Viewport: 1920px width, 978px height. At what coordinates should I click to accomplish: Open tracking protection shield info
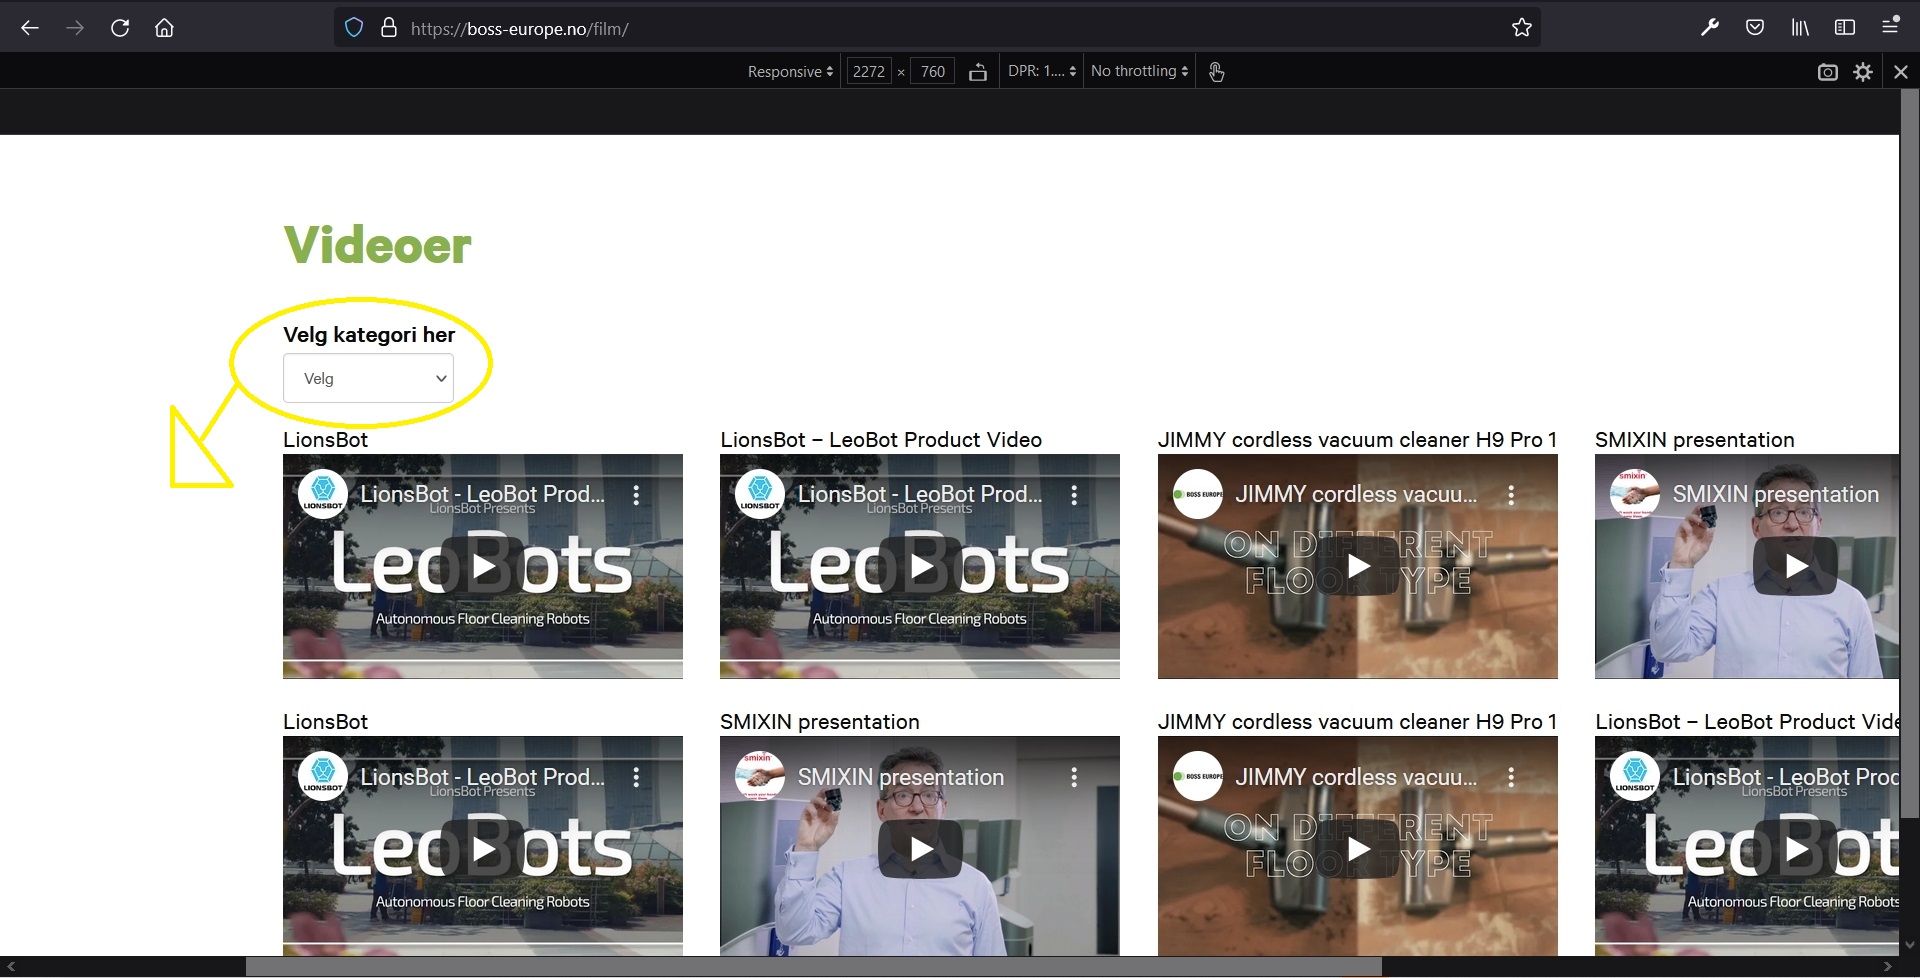point(354,28)
